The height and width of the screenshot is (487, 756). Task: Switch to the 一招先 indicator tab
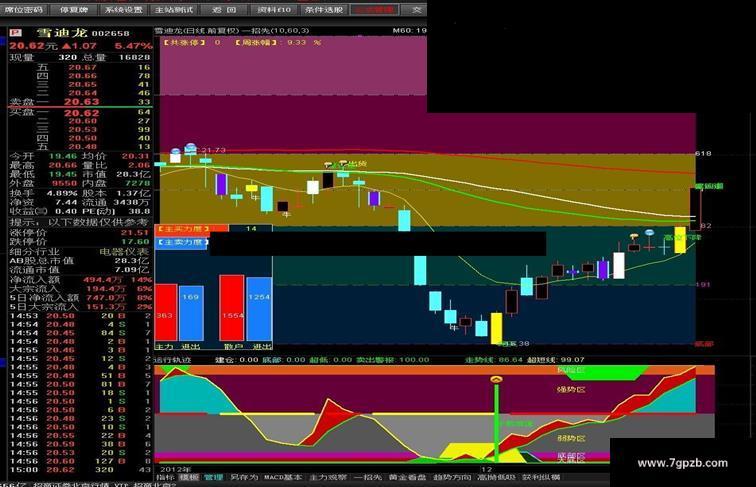(x=367, y=477)
